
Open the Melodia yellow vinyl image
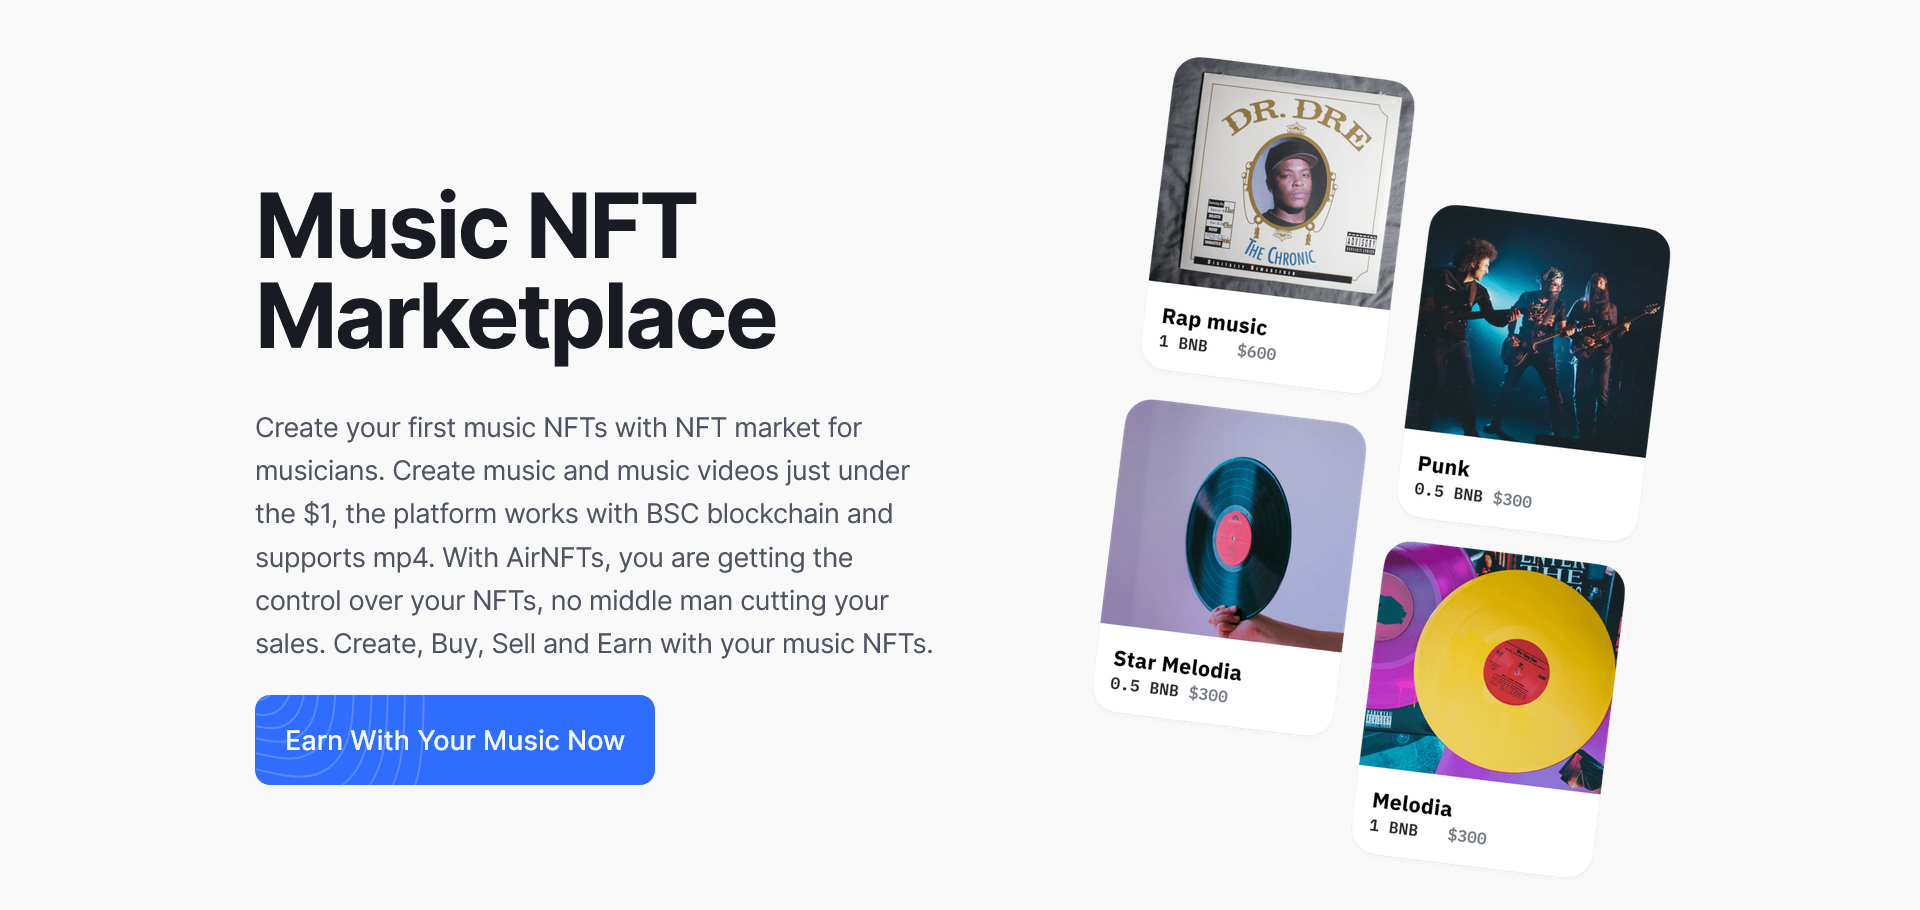1492,667
